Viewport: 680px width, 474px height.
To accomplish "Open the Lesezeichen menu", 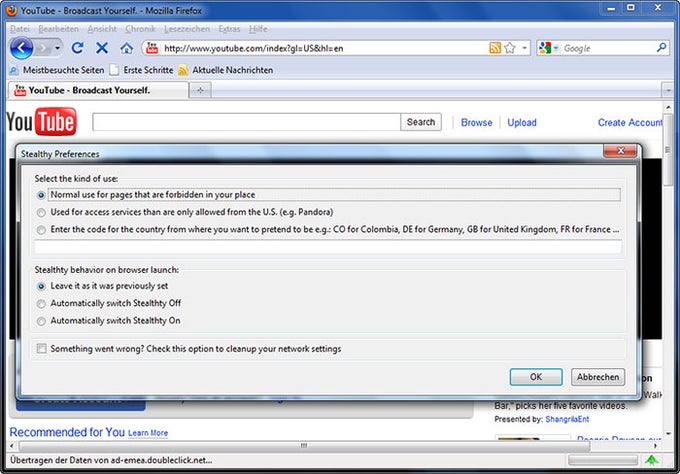I will point(187,29).
